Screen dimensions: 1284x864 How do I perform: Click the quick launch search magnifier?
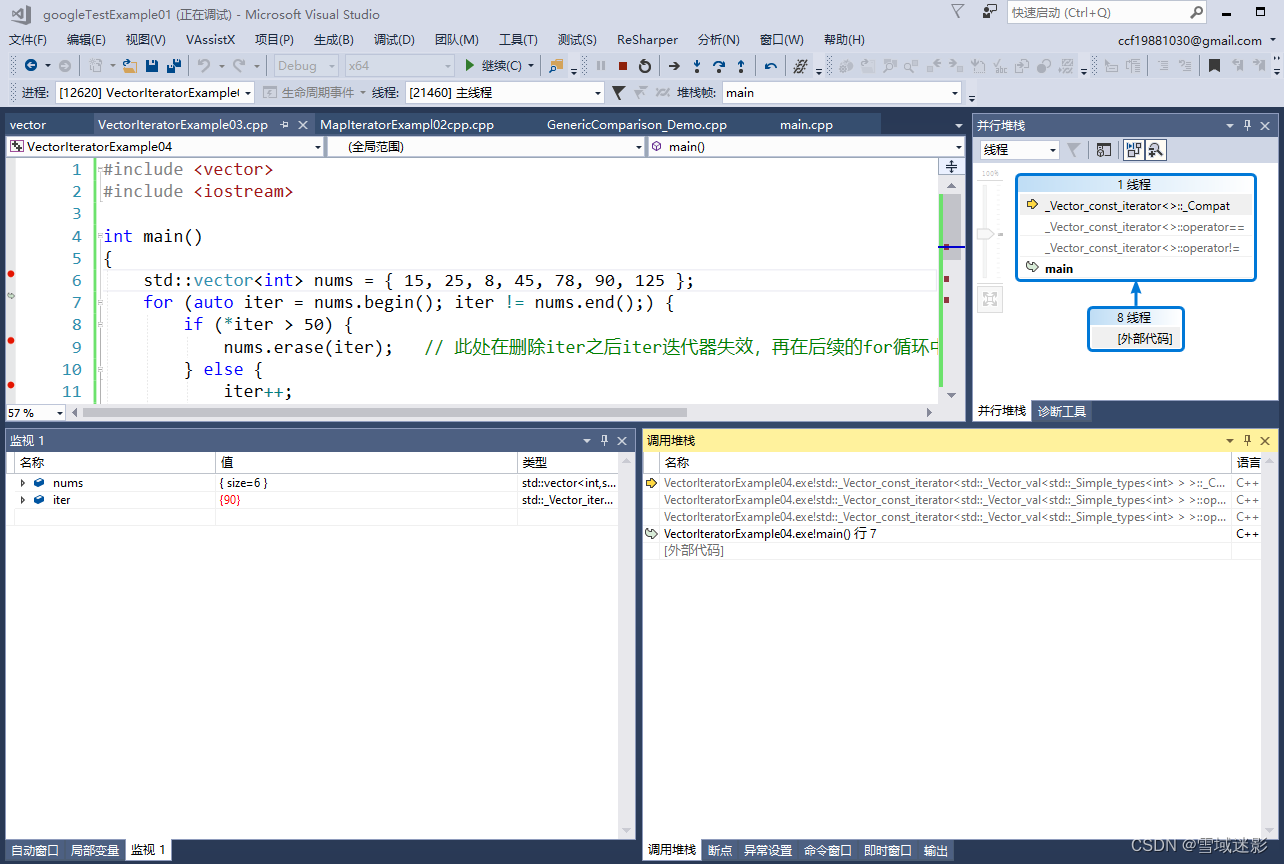point(1196,13)
